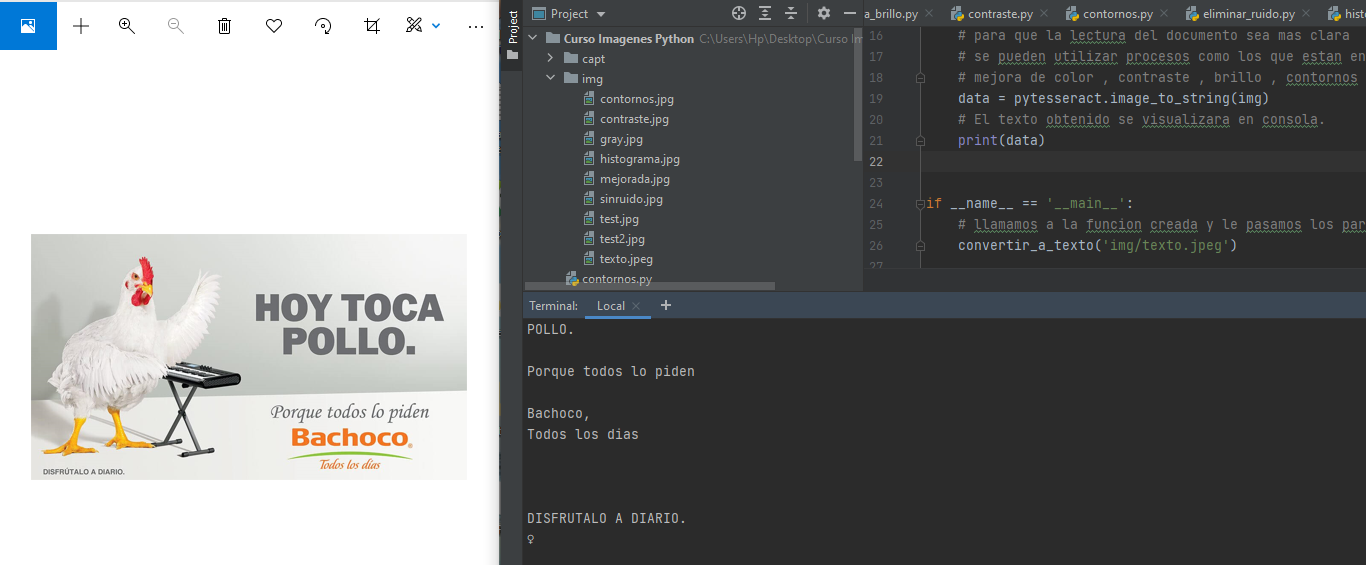1366x565 pixels.
Task: Delete the photo with trash icon
Action: click(225, 26)
